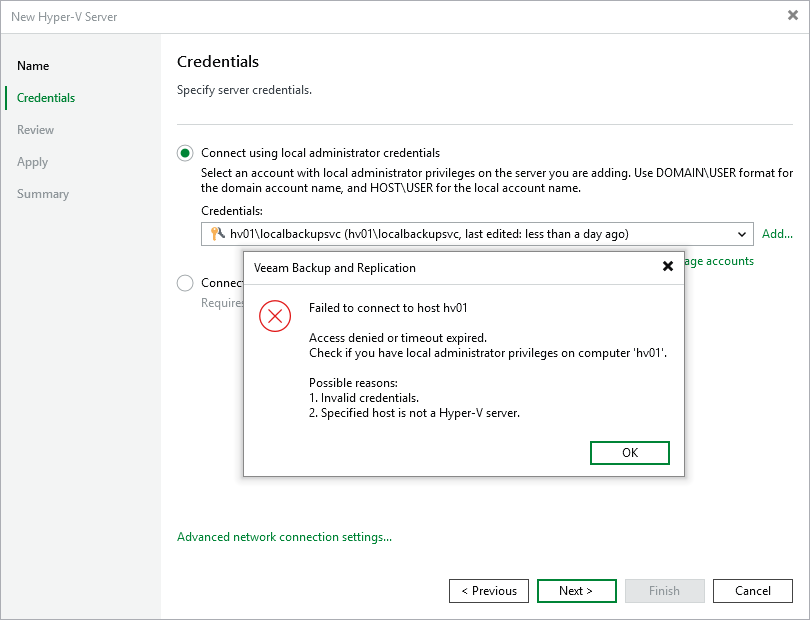Open the Summary wizard step
The height and width of the screenshot is (620, 810).
[x=43, y=193]
